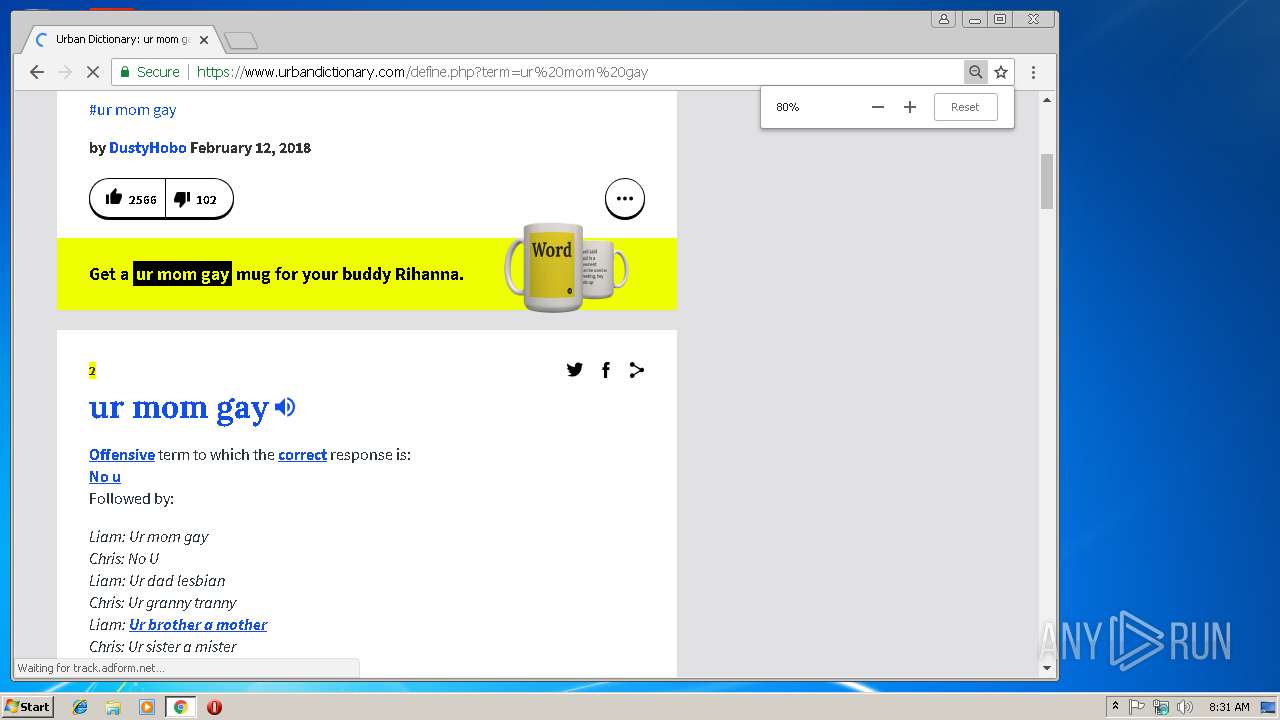1280x720 pixels.
Task: Open the zoom magnifier icon in address bar
Action: tap(975, 72)
